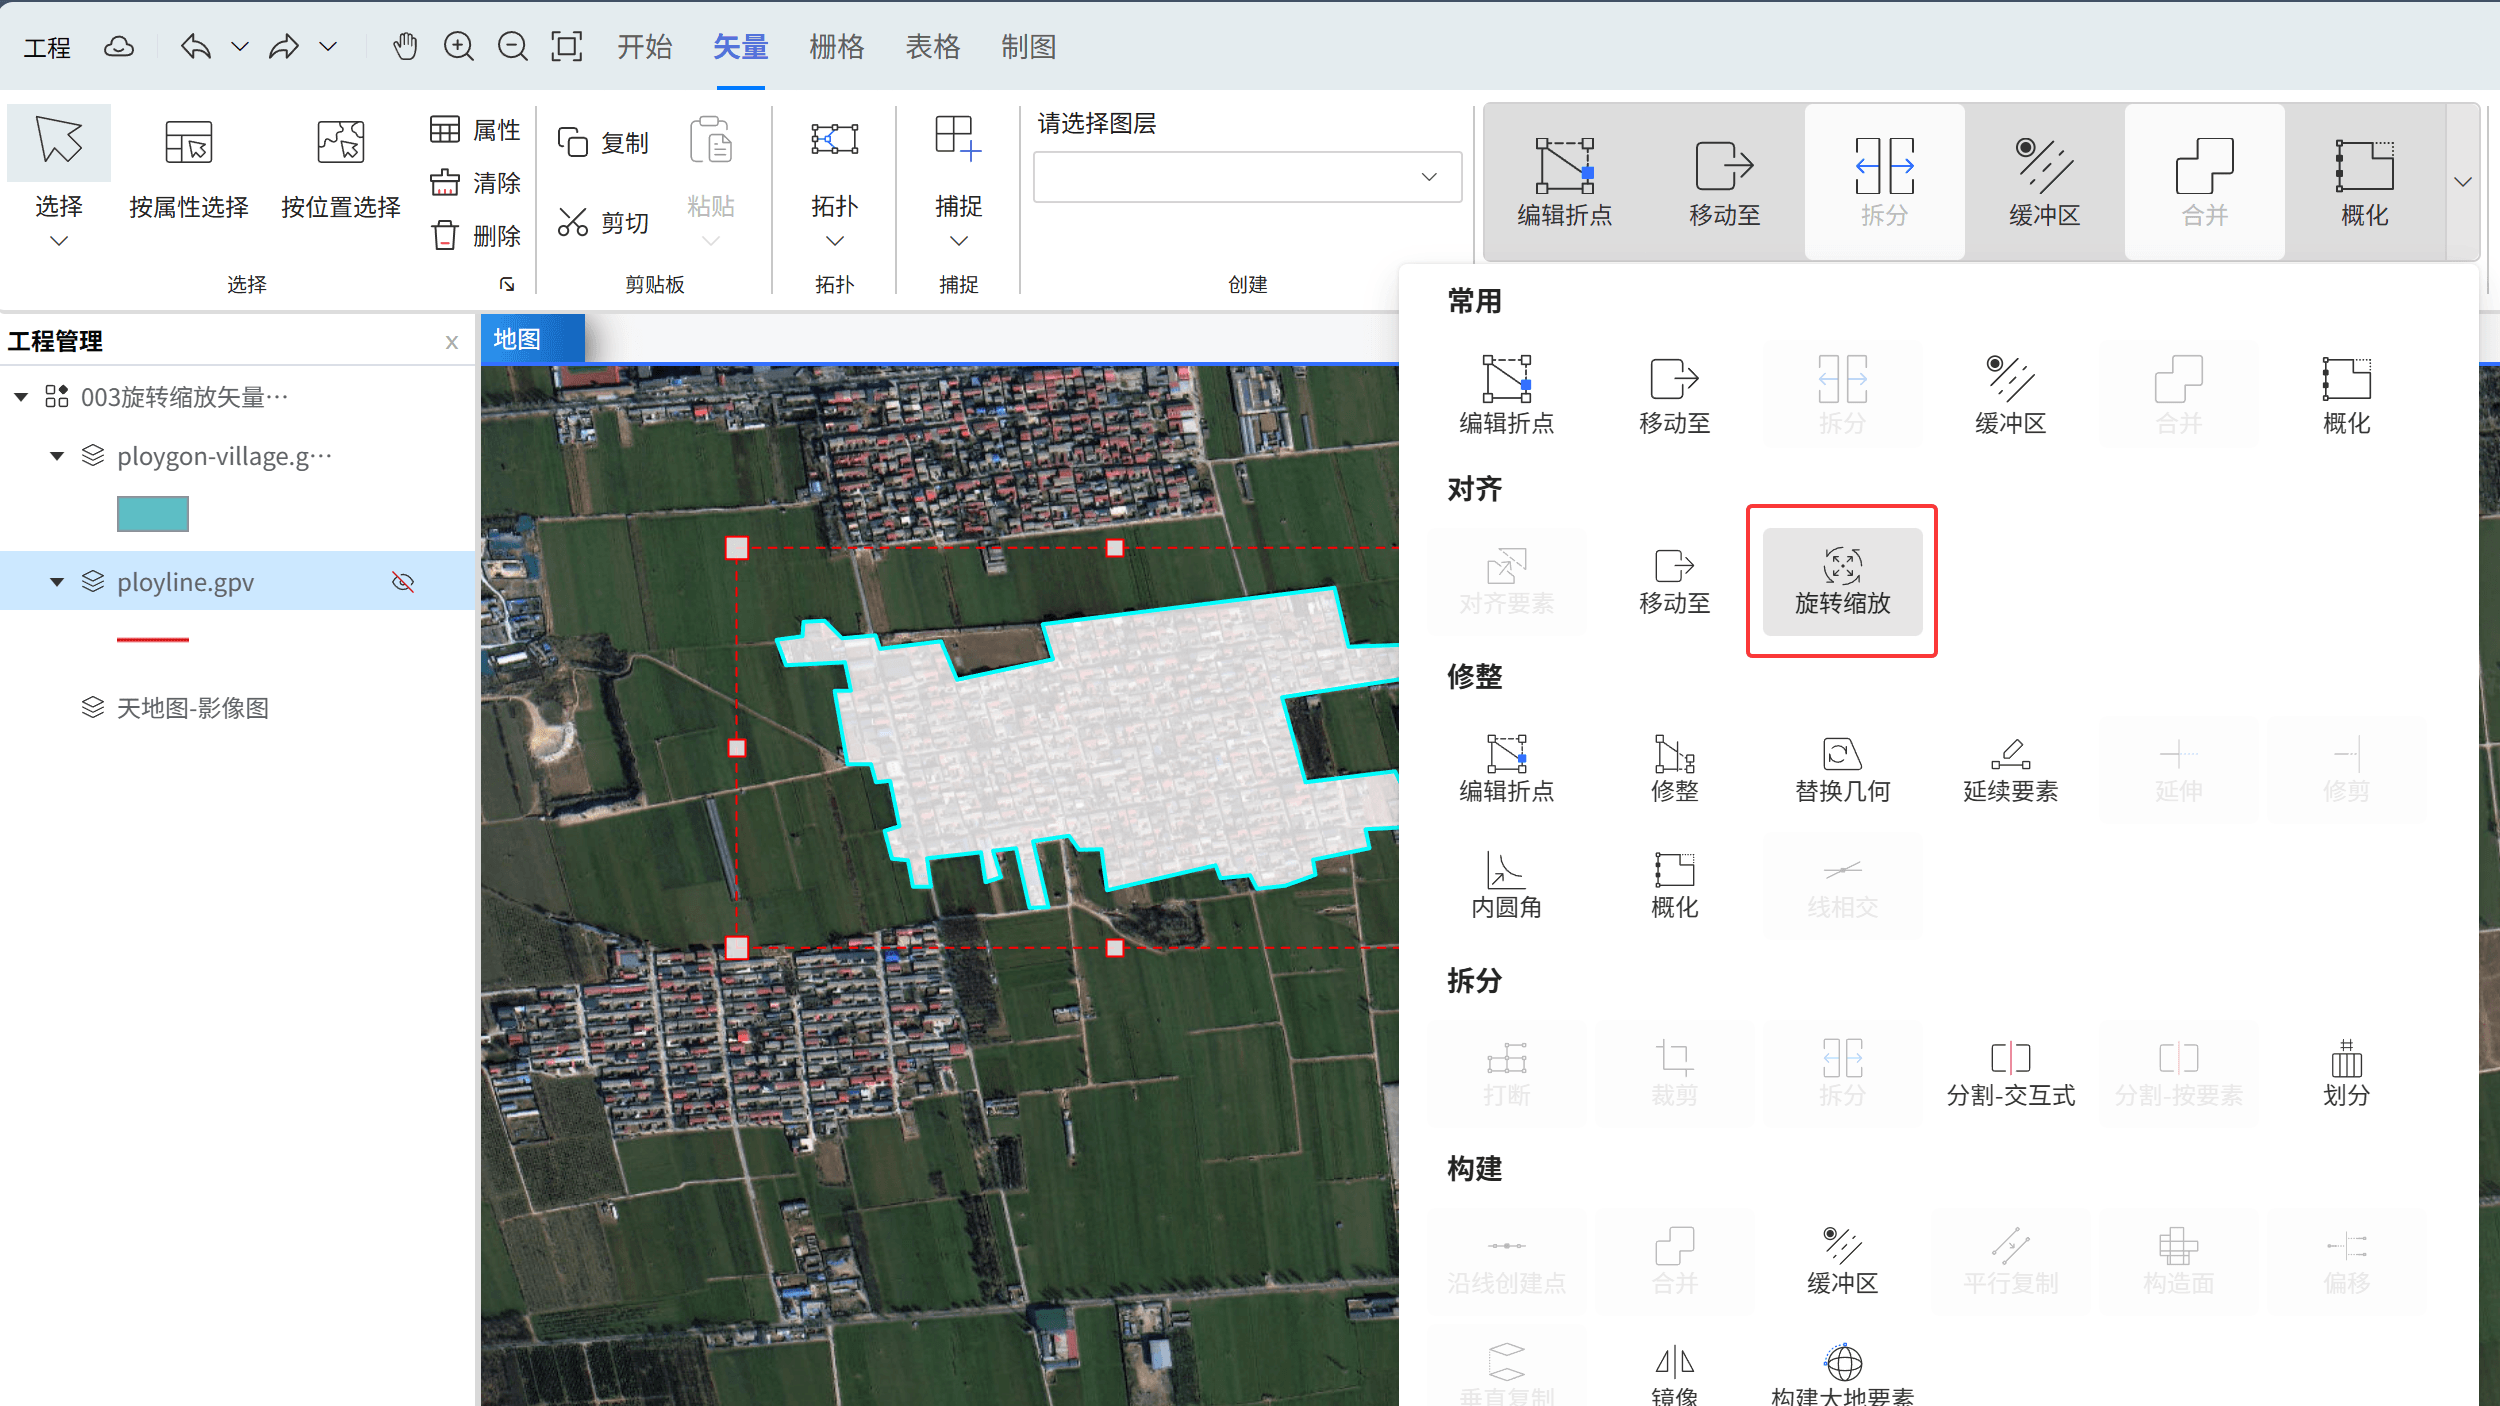Click 延续要素 continue feature tool
This screenshot has width=2500, height=1406.
tap(2010, 768)
